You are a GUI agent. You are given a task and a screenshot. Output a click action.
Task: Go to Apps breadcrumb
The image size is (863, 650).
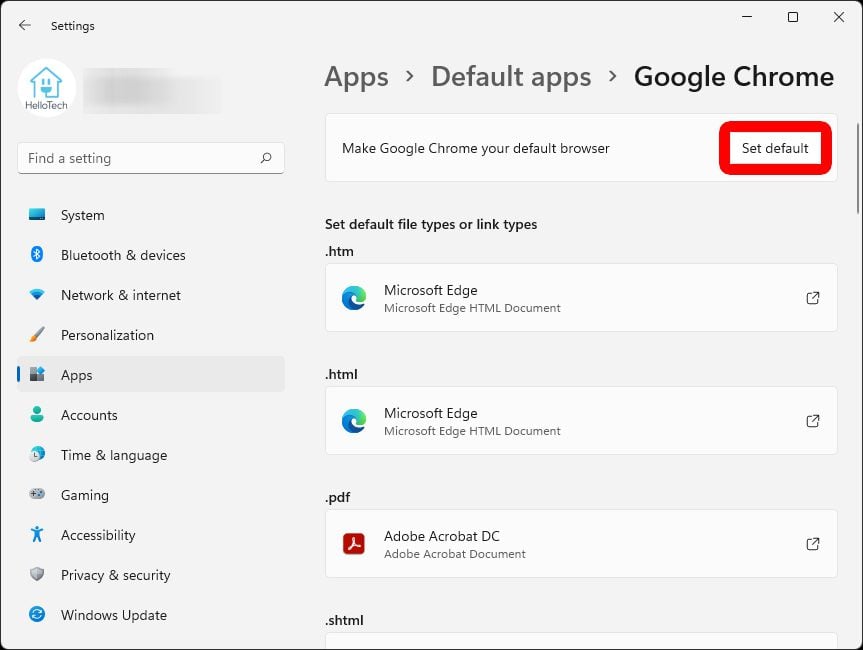point(357,77)
